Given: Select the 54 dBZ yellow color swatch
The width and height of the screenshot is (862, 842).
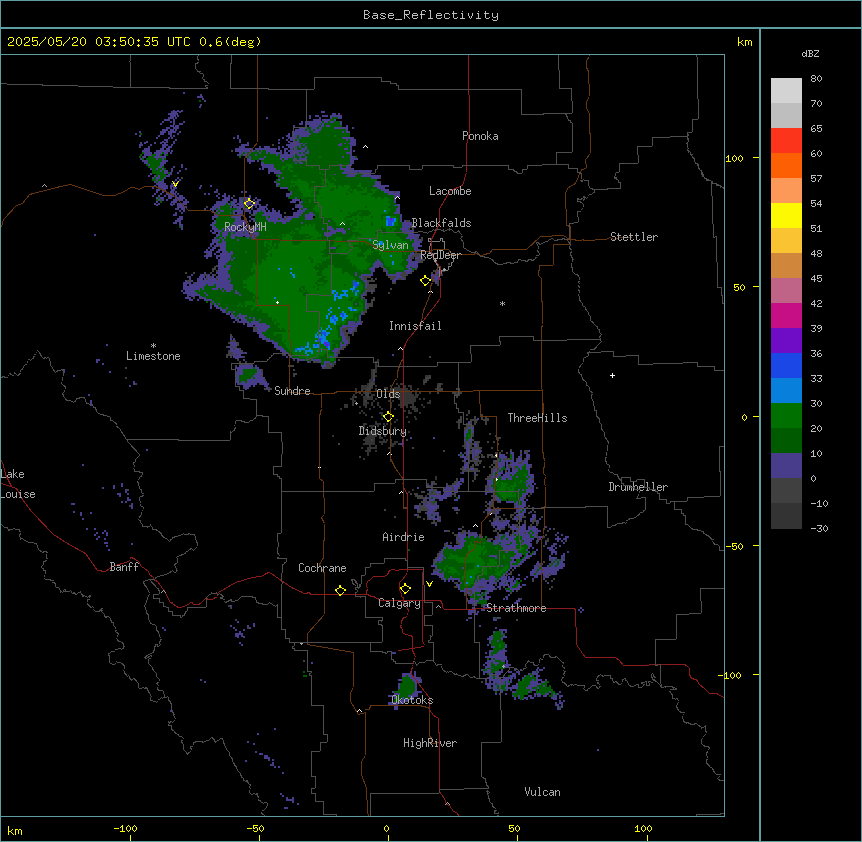Looking at the screenshot, I should pos(786,215).
